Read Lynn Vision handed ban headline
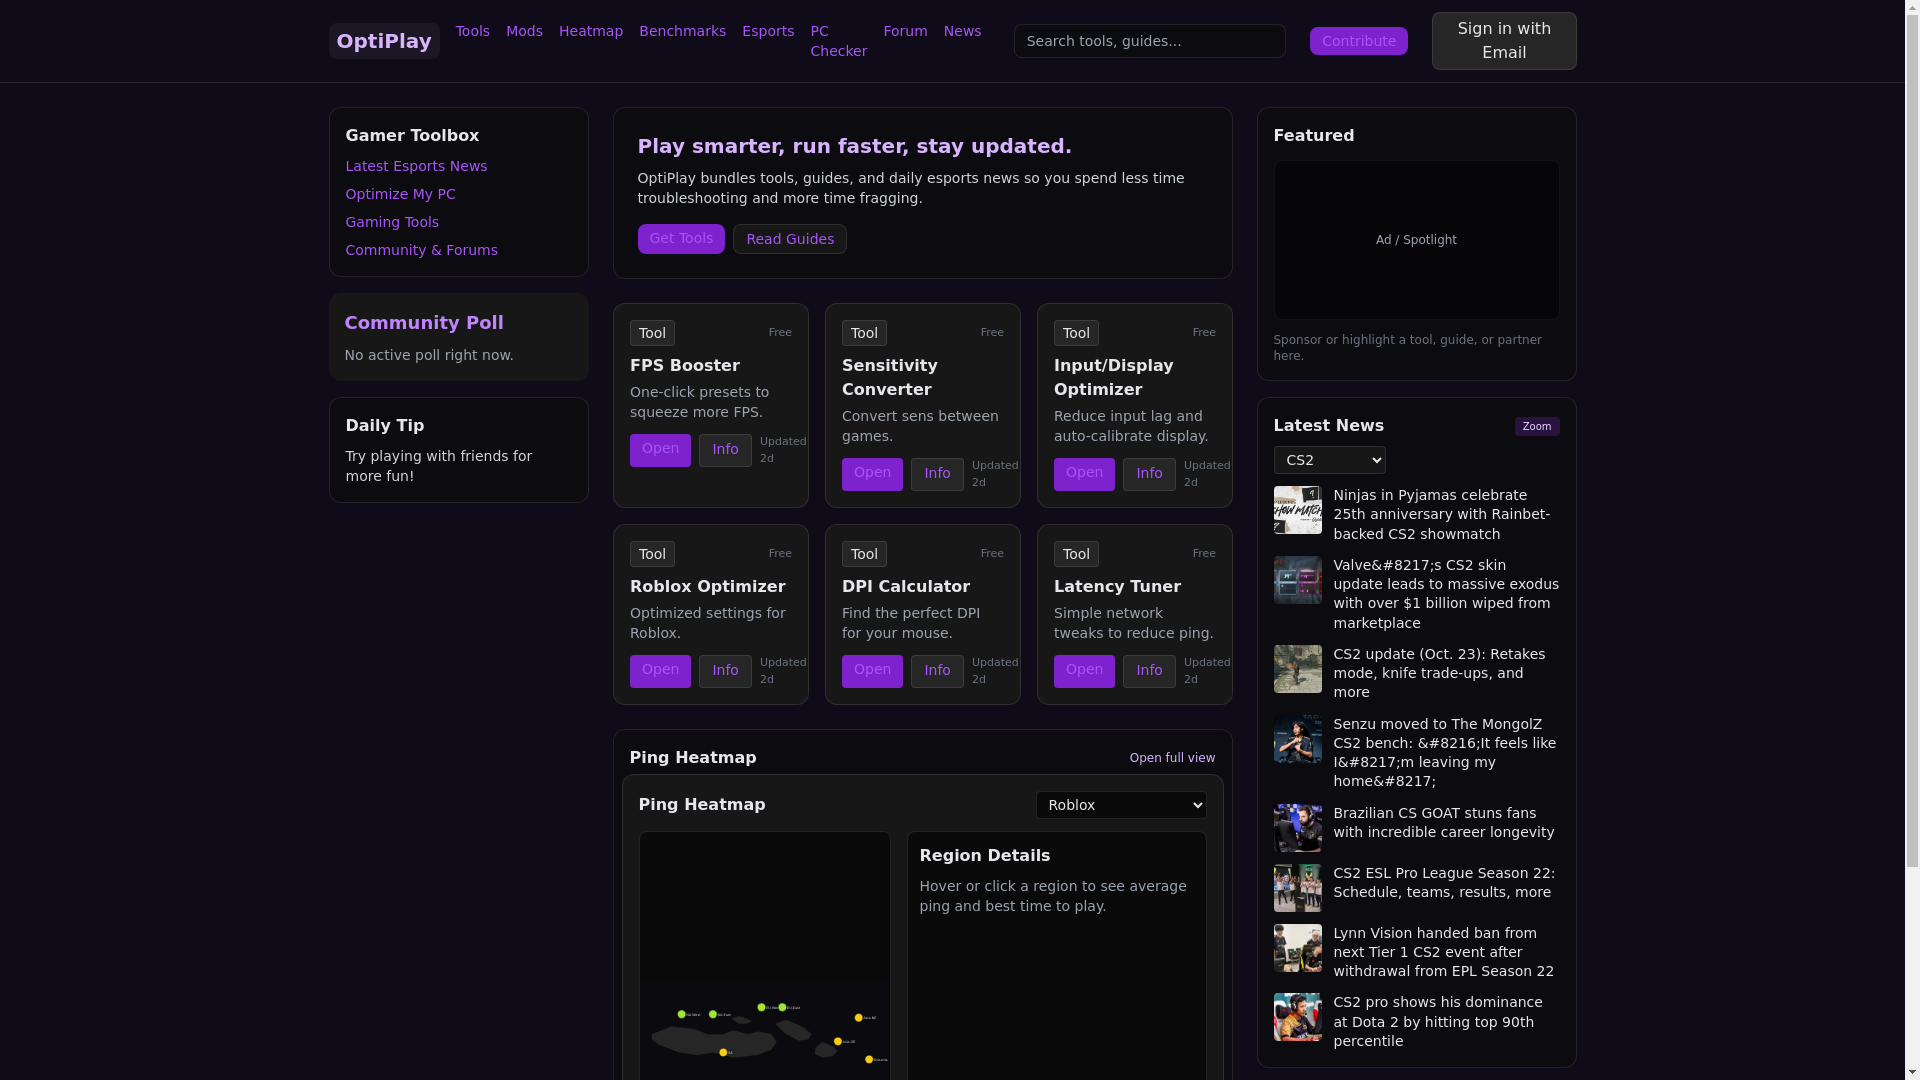 1443,952
